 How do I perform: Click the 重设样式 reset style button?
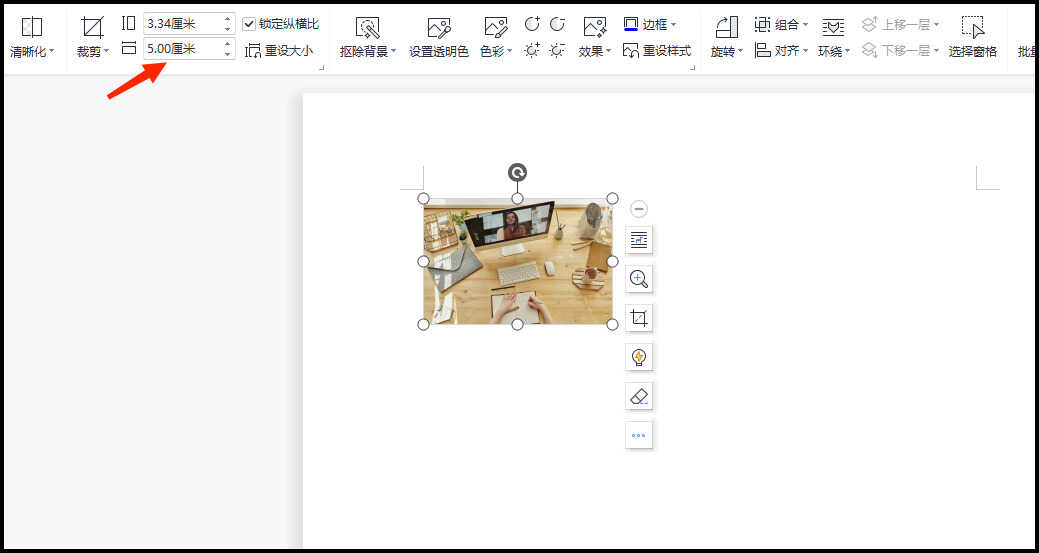(657, 51)
